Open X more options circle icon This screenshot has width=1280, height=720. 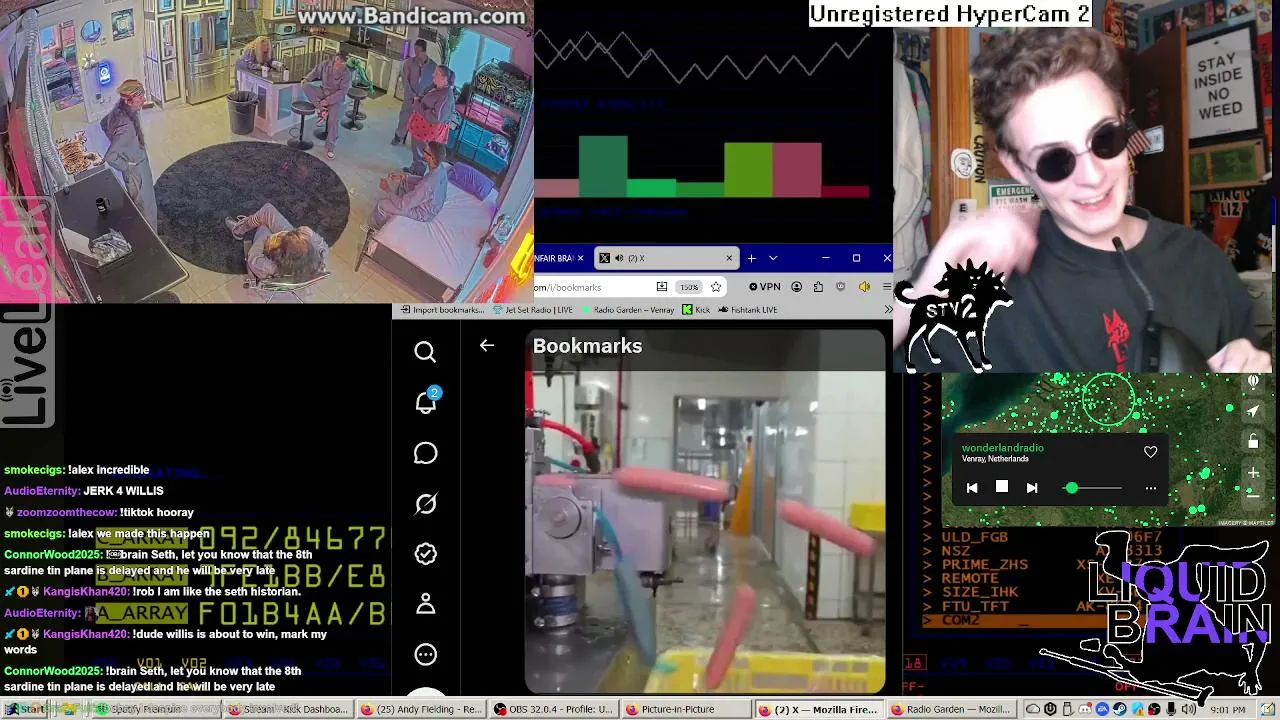point(425,654)
